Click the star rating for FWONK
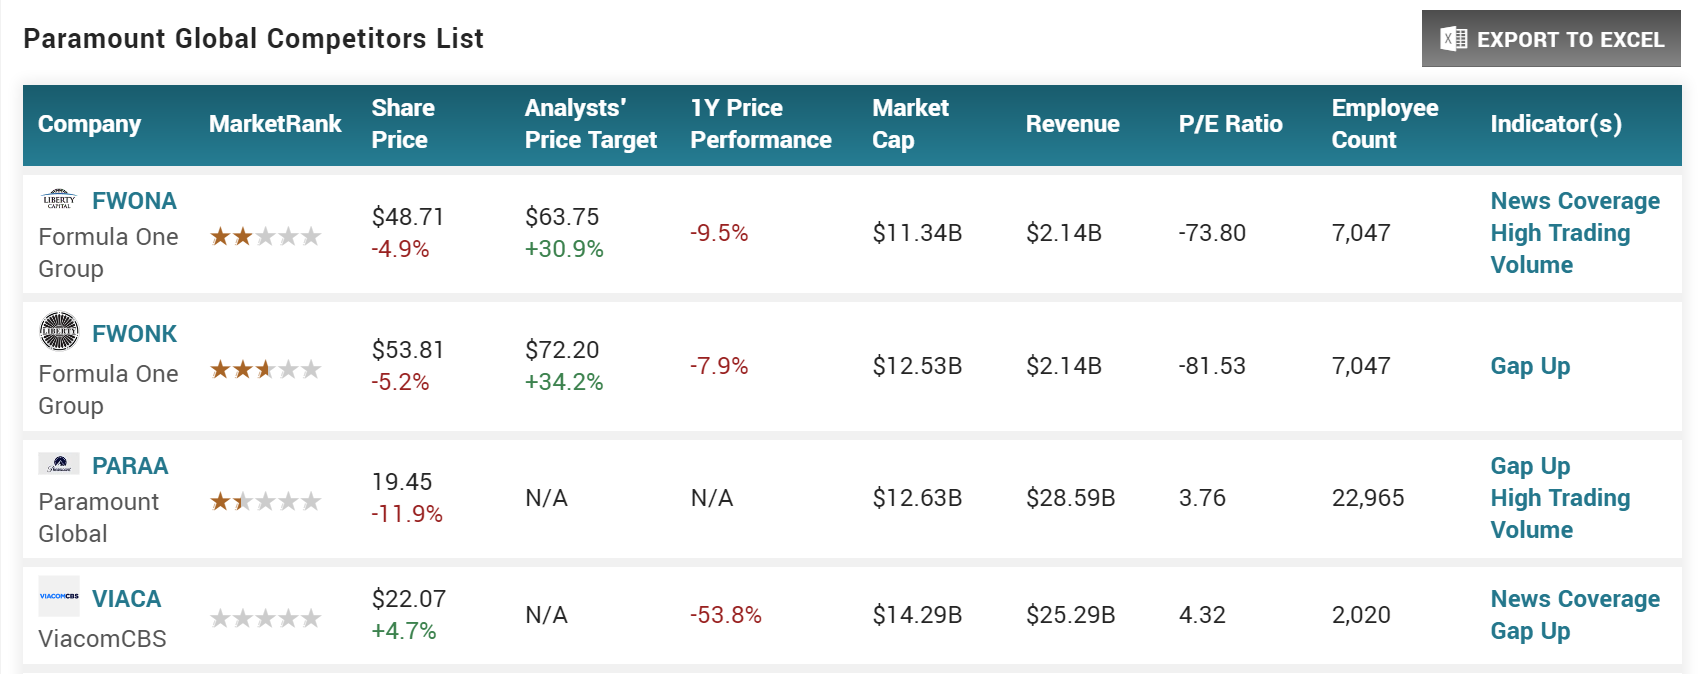This screenshot has height=674, width=1698. pos(265,370)
